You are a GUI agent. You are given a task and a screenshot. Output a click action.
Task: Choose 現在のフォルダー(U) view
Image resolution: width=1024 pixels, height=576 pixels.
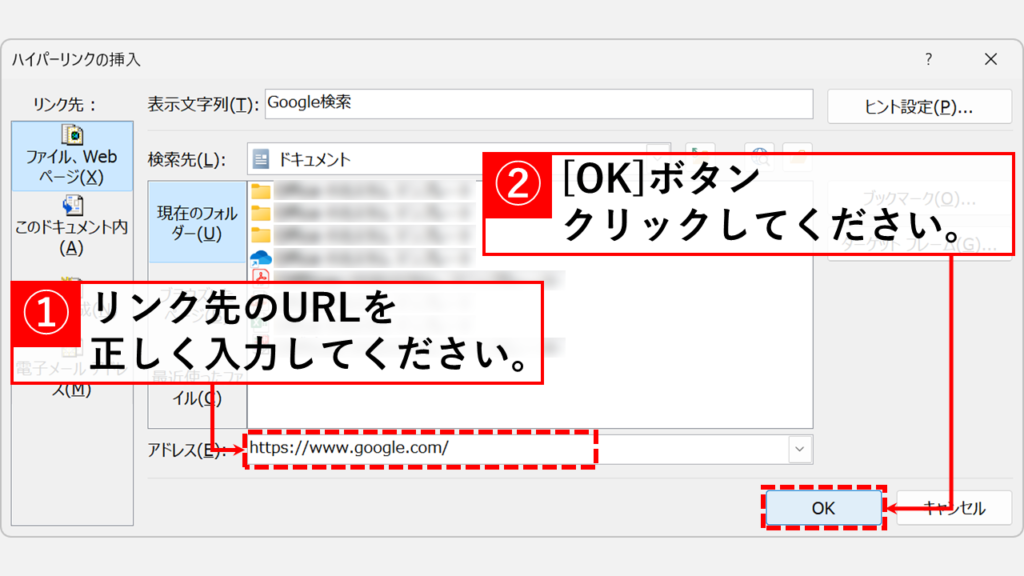(197, 223)
